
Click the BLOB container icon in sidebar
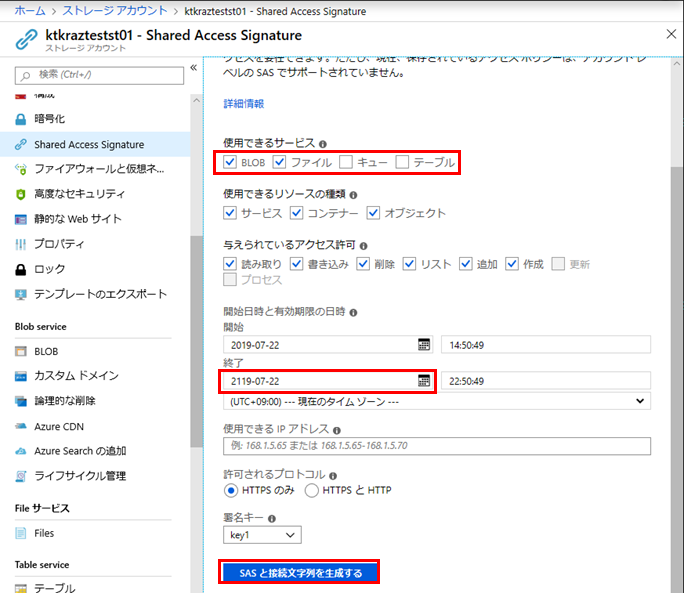tap(21, 352)
